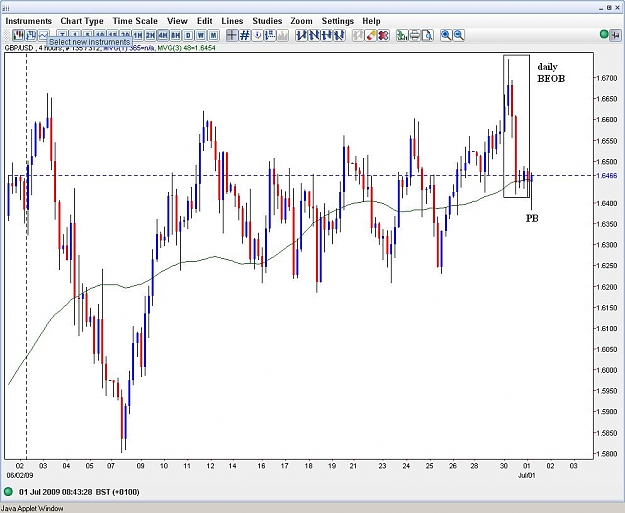Image resolution: width=625 pixels, height=513 pixels.
Task: Open the Chart Type menu
Action: 82,21
